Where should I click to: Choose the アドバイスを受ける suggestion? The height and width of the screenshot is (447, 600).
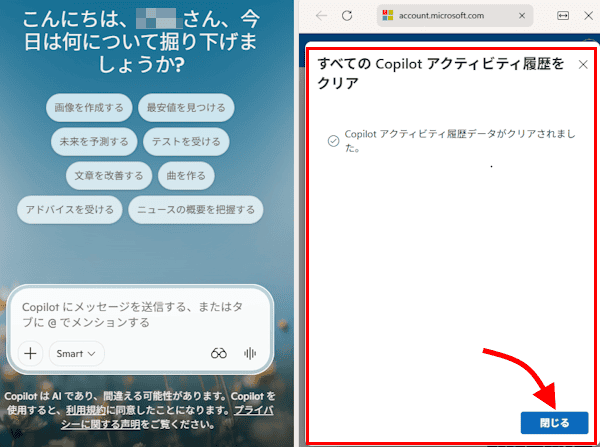[70, 210]
